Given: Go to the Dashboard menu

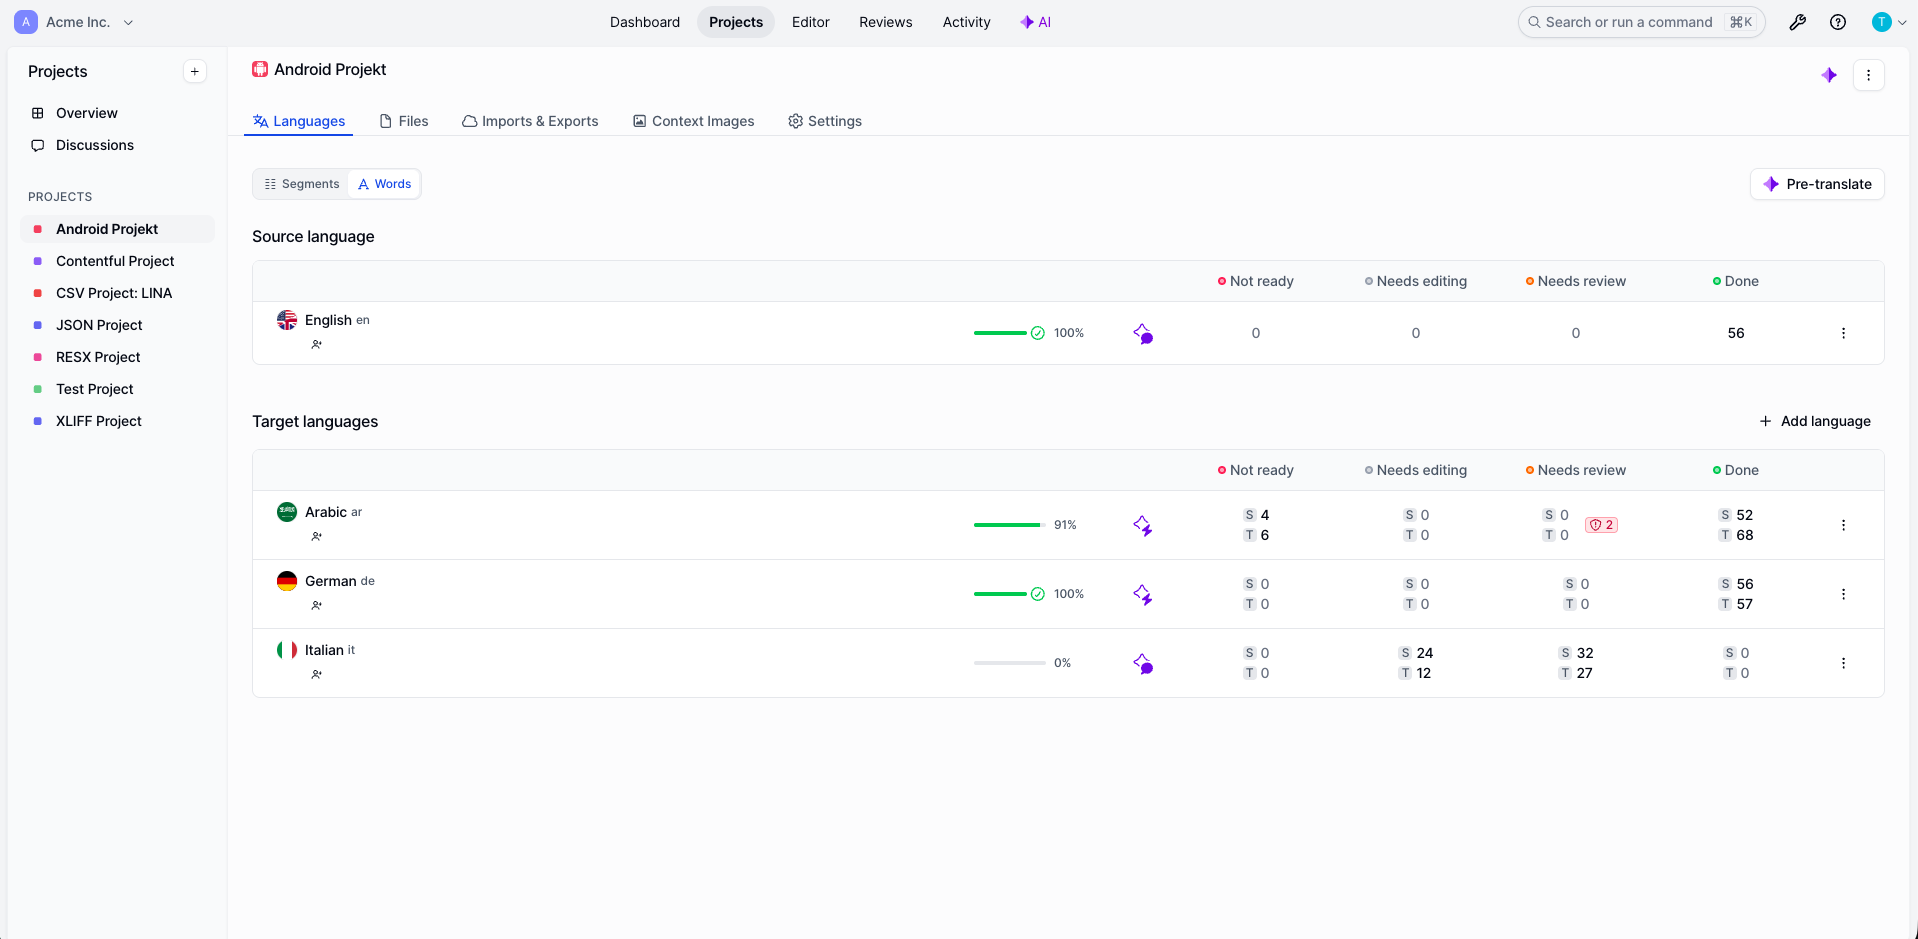Looking at the screenshot, I should tap(645, 22).
